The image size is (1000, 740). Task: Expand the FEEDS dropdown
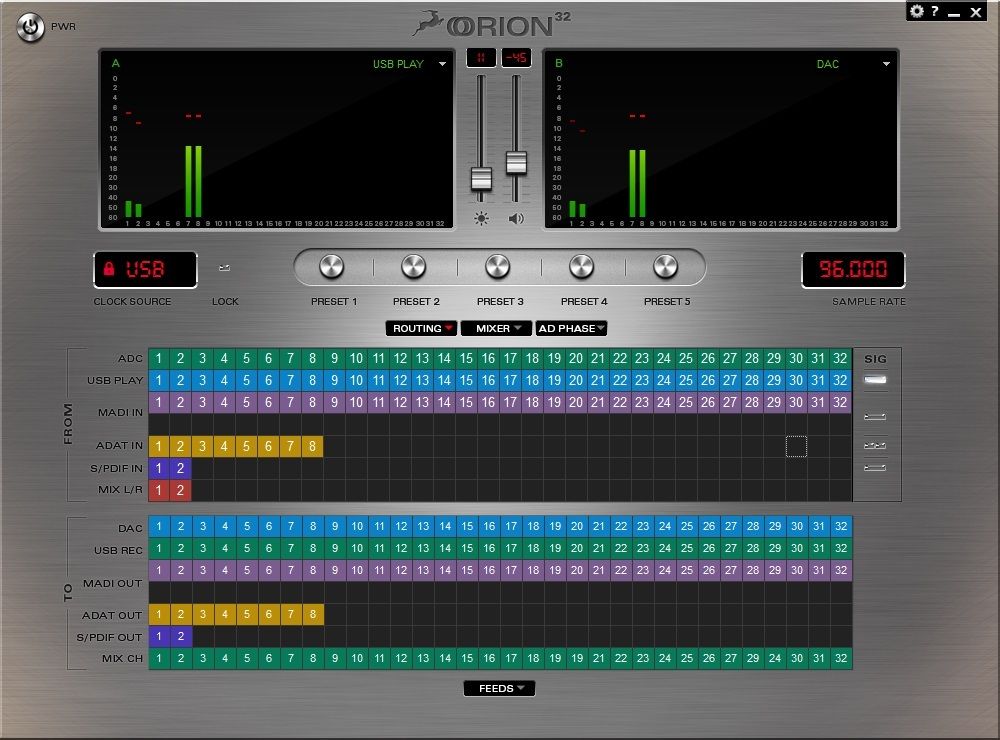coord(499,688)
